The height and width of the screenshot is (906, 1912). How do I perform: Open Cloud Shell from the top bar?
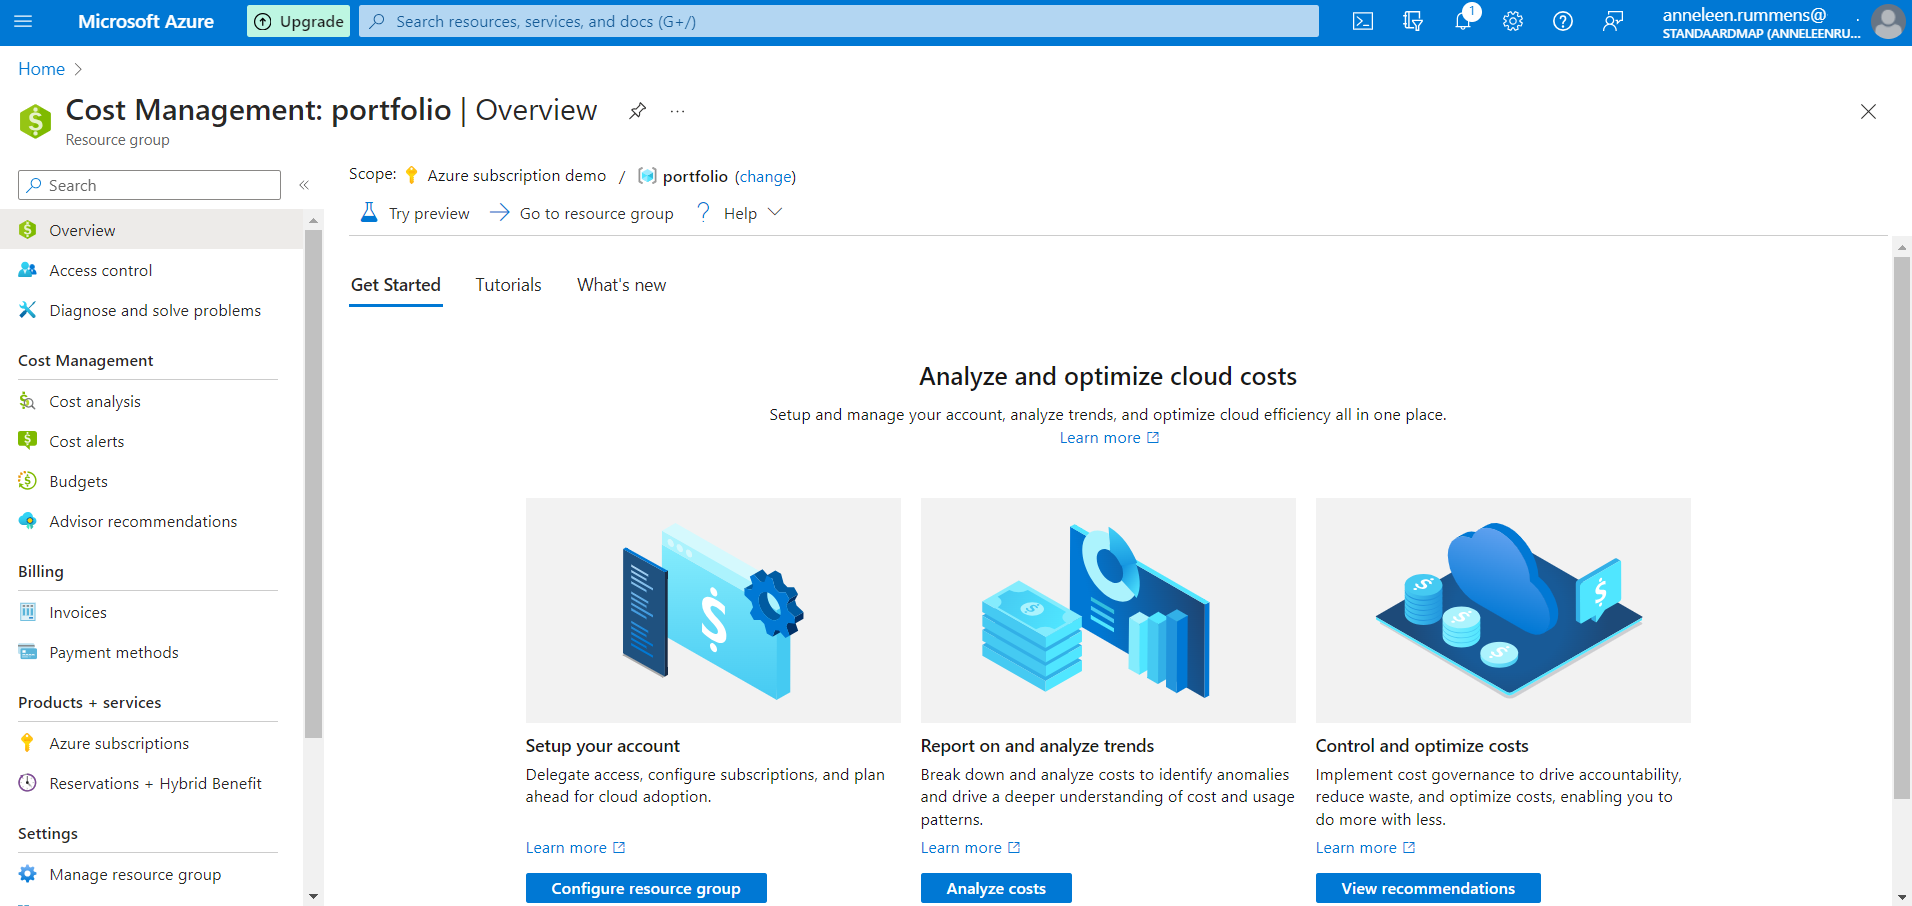pyautogui.click(x=1363, y=21)
